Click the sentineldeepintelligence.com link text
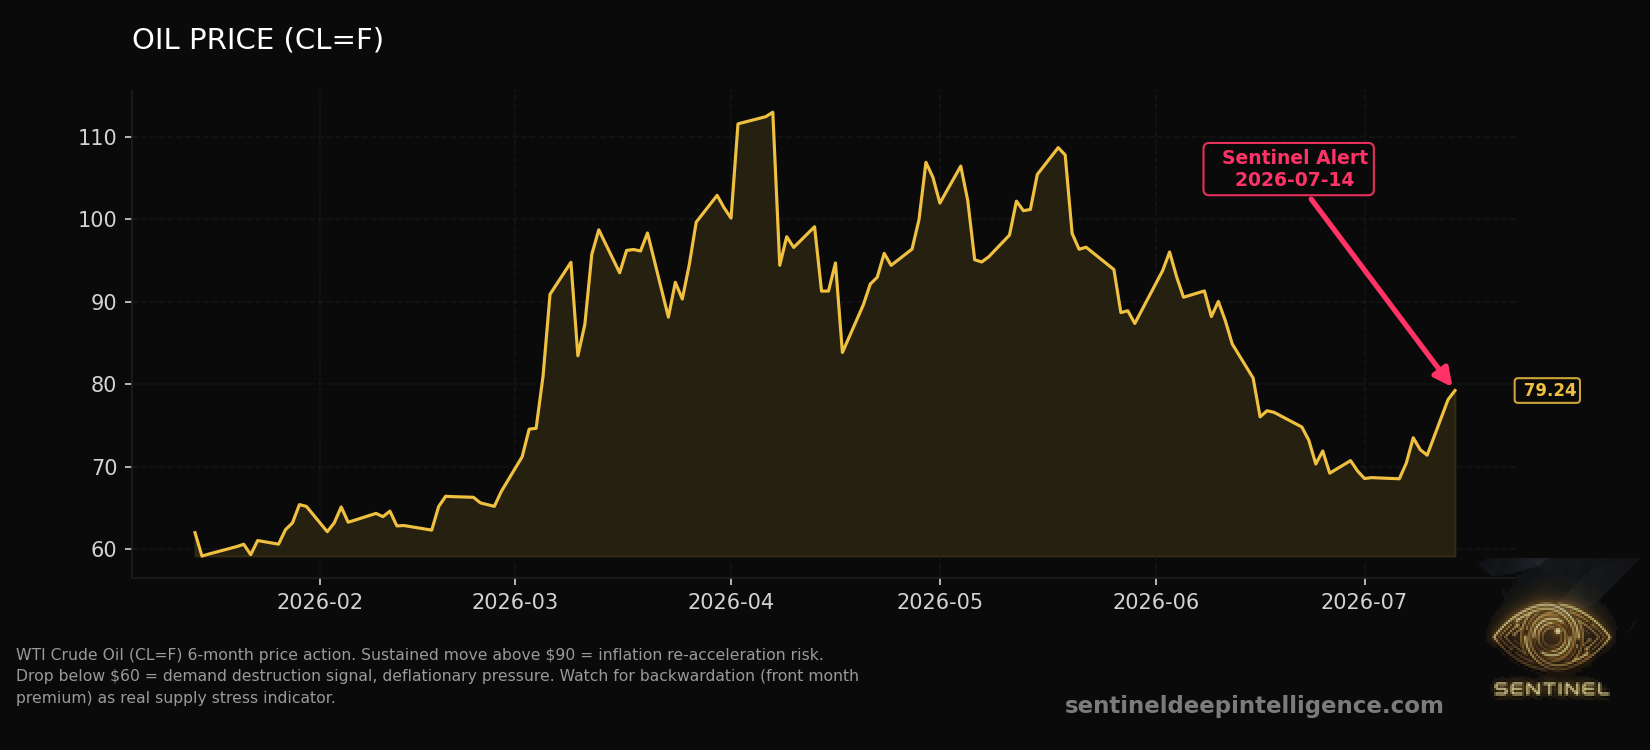The image size is (1650, 750). click(x=1254, y=706)
